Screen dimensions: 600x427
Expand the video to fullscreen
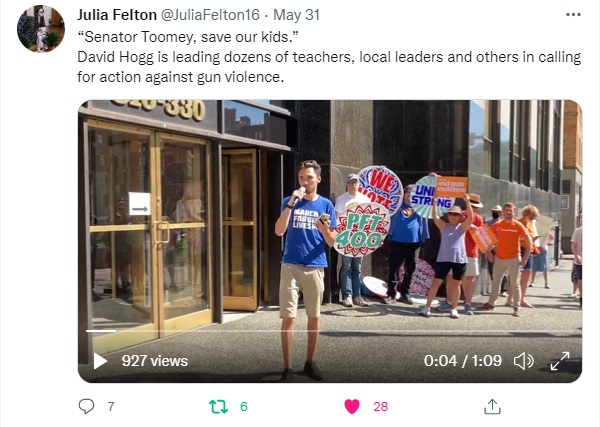[560, 361]
